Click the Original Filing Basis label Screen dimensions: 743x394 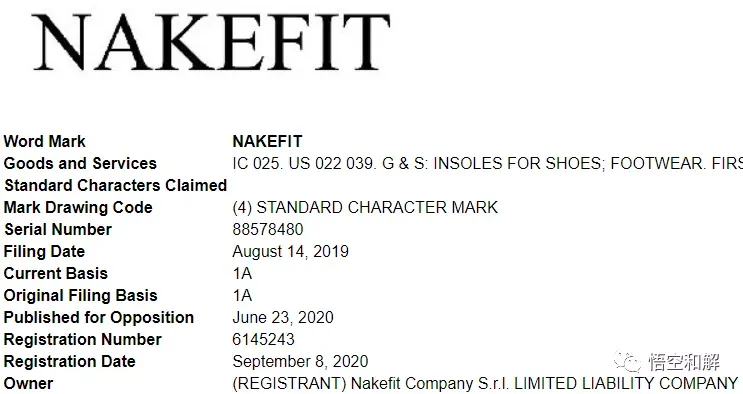(81, 295)
